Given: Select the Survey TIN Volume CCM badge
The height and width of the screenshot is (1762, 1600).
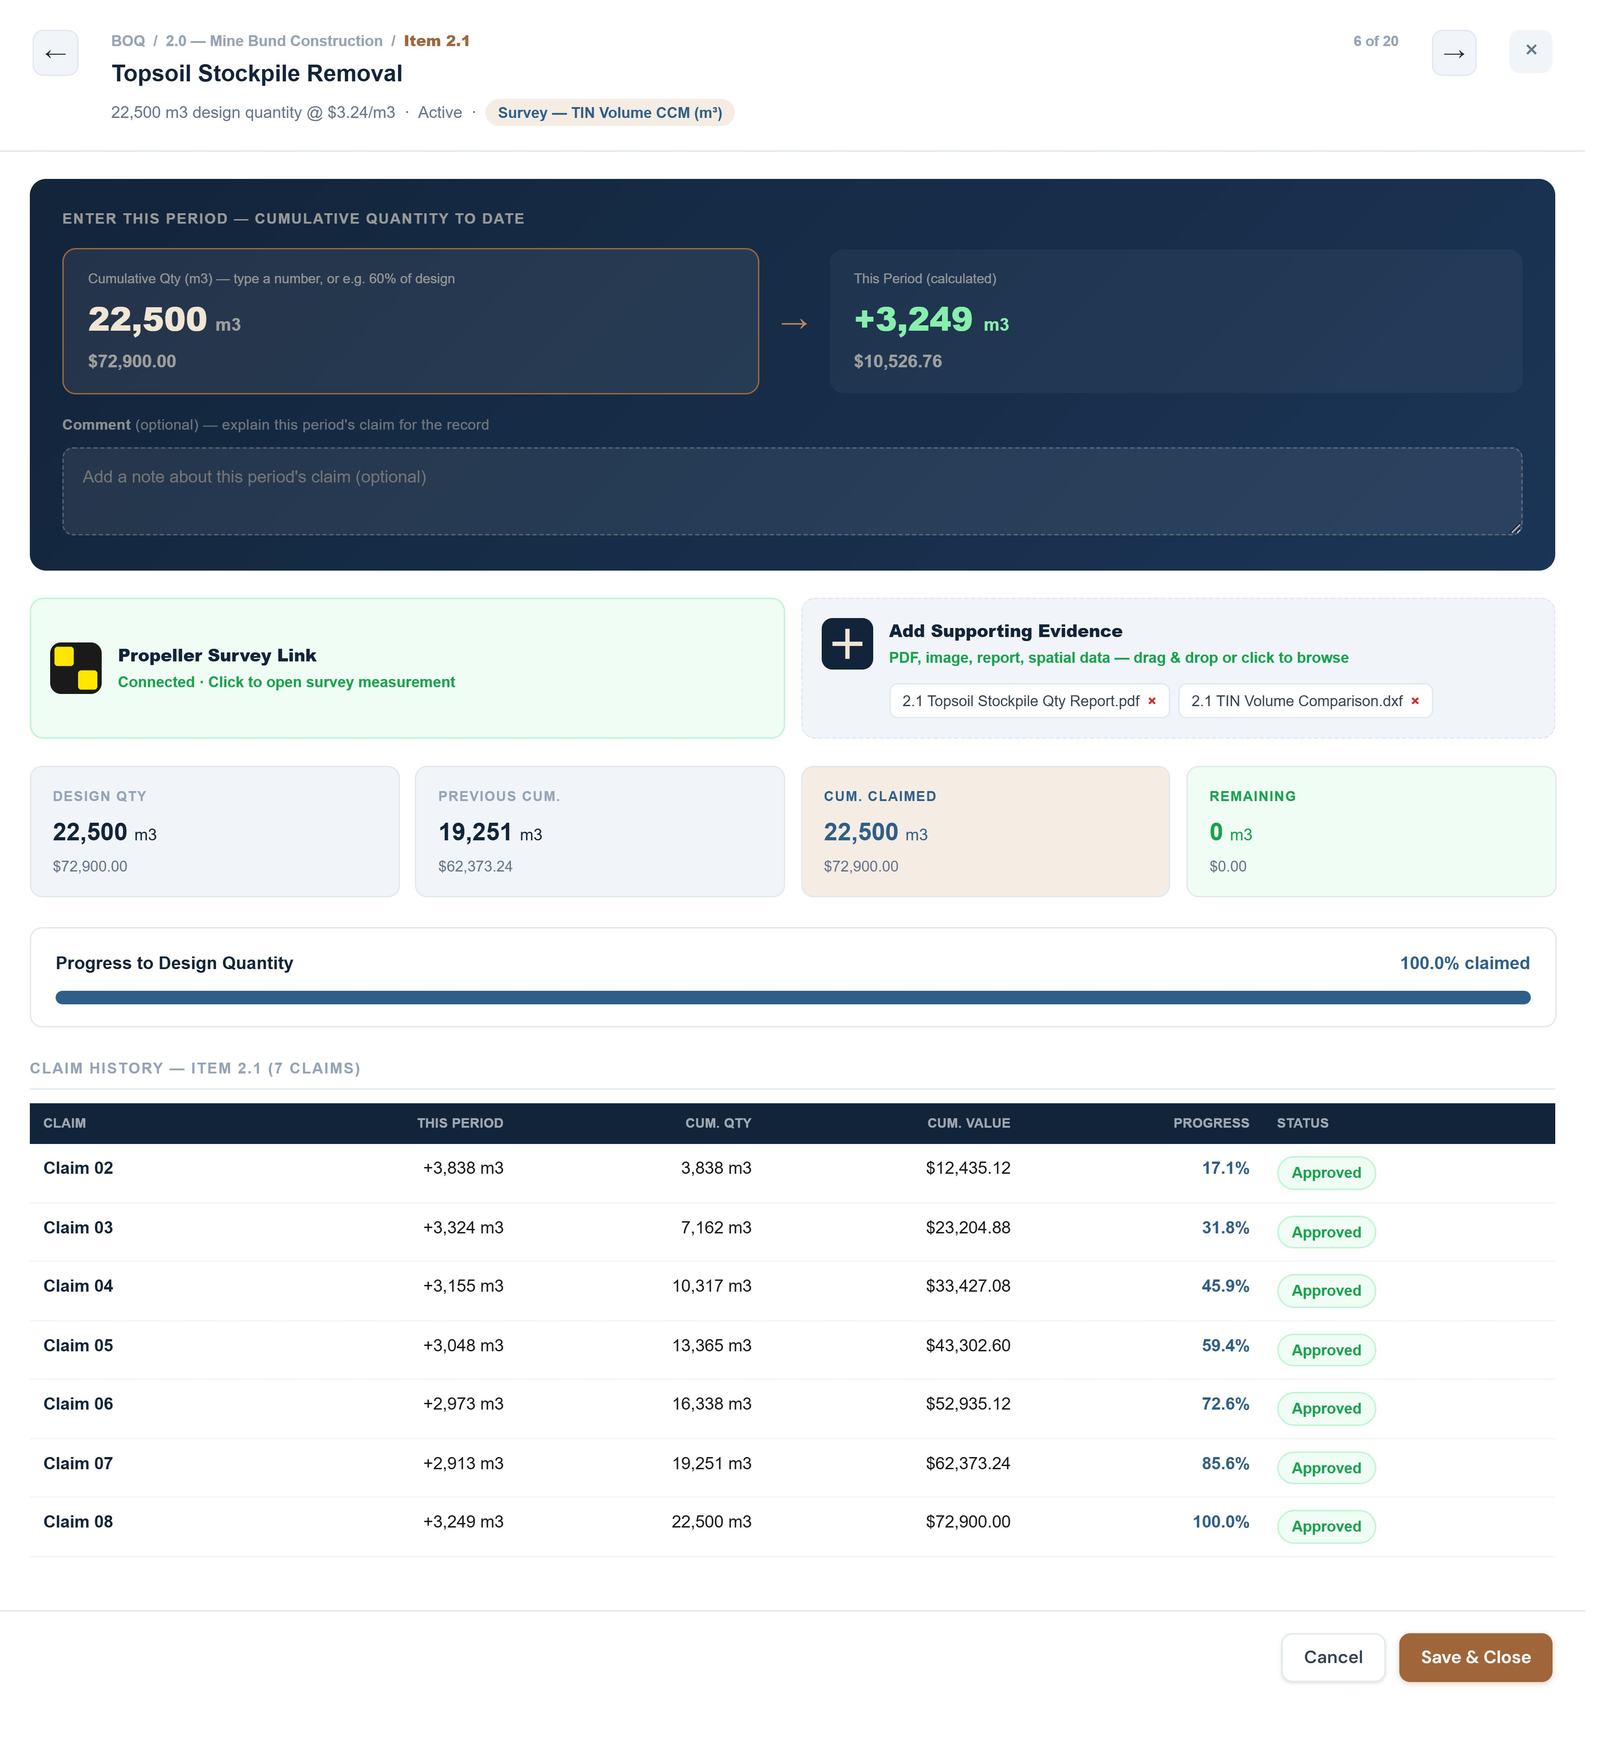Looking at the screenshot, I should [x=610, y=113].
